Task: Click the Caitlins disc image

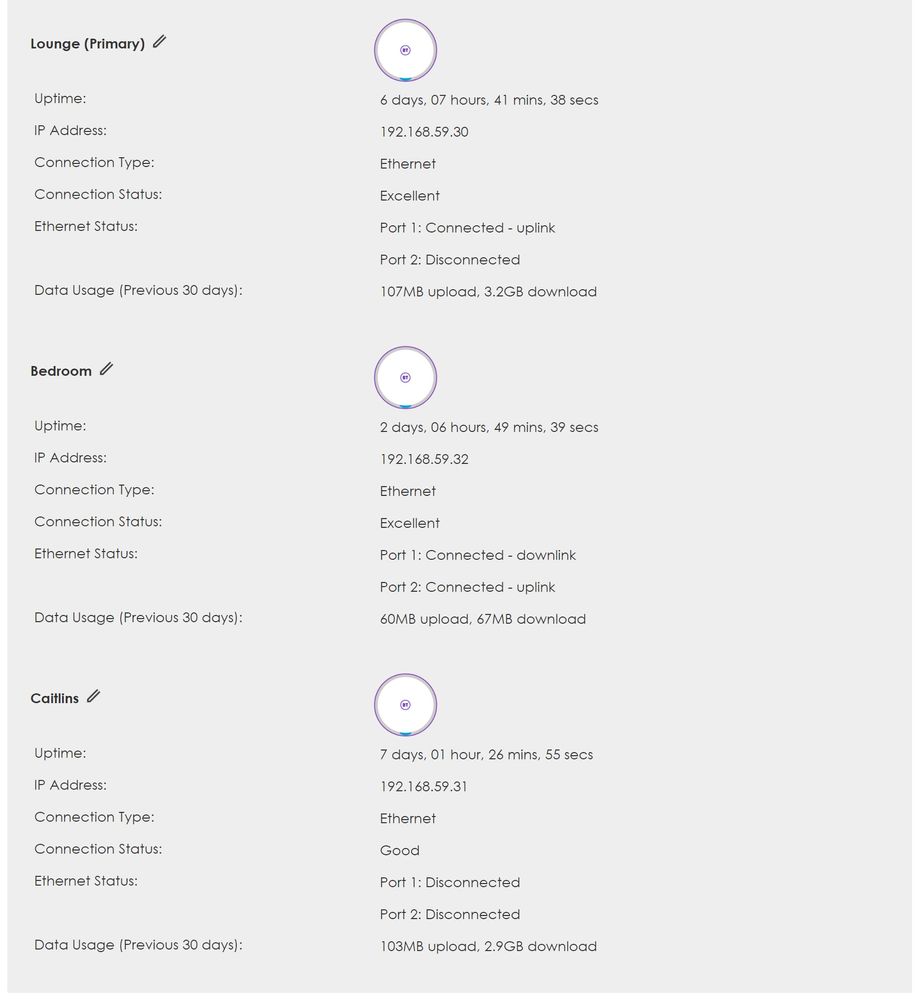Action: pos(405,704)
